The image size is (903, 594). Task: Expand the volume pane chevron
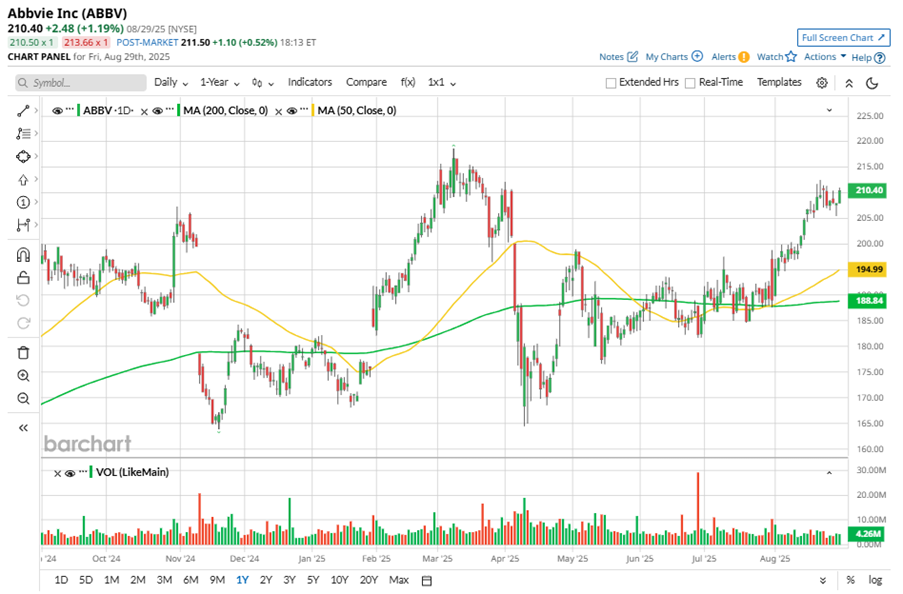(829, 472)
